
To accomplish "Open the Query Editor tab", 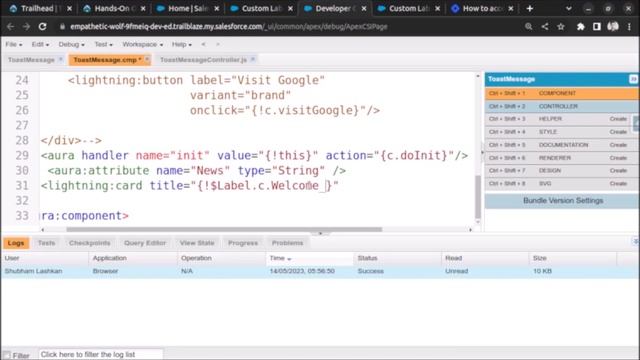I will pyautogui.click(x=145, y=243).
